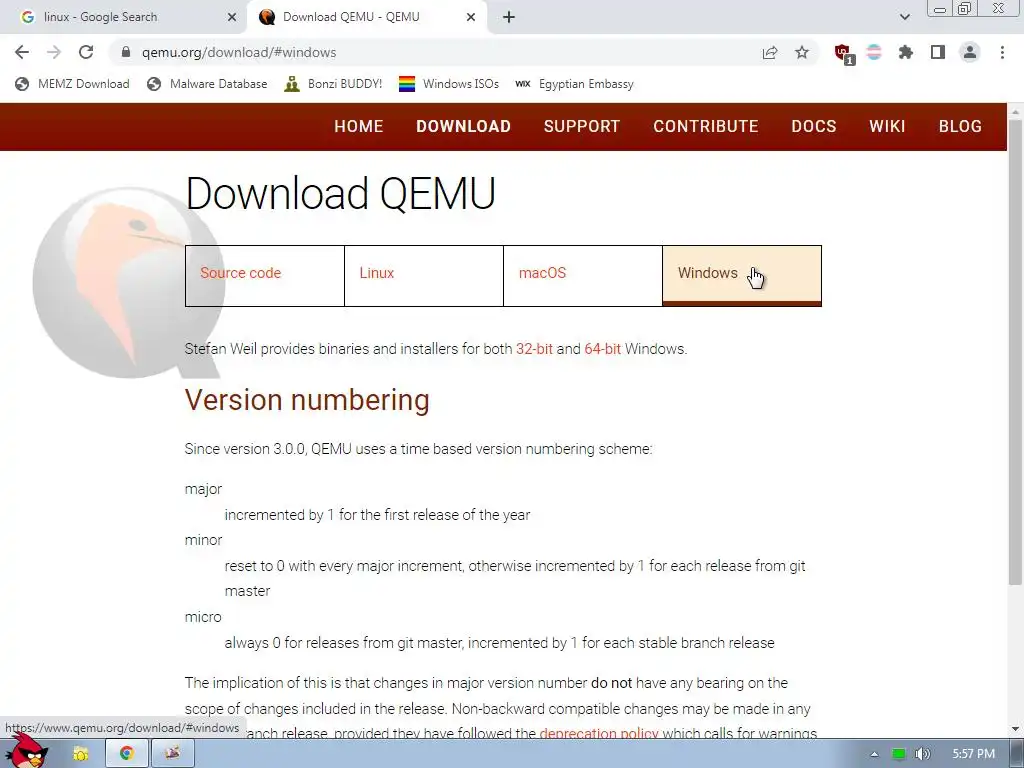This screenshot has height=768, width=1024.
Task: Follow the 32-bit Windows binaries link
Action: click(534, 349)
